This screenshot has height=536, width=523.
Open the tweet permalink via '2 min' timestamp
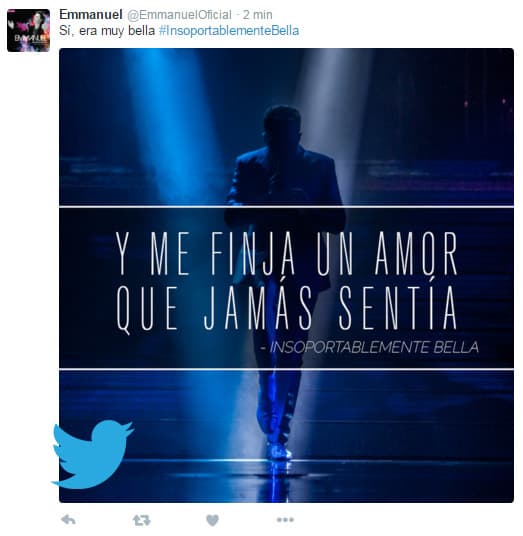257,15
